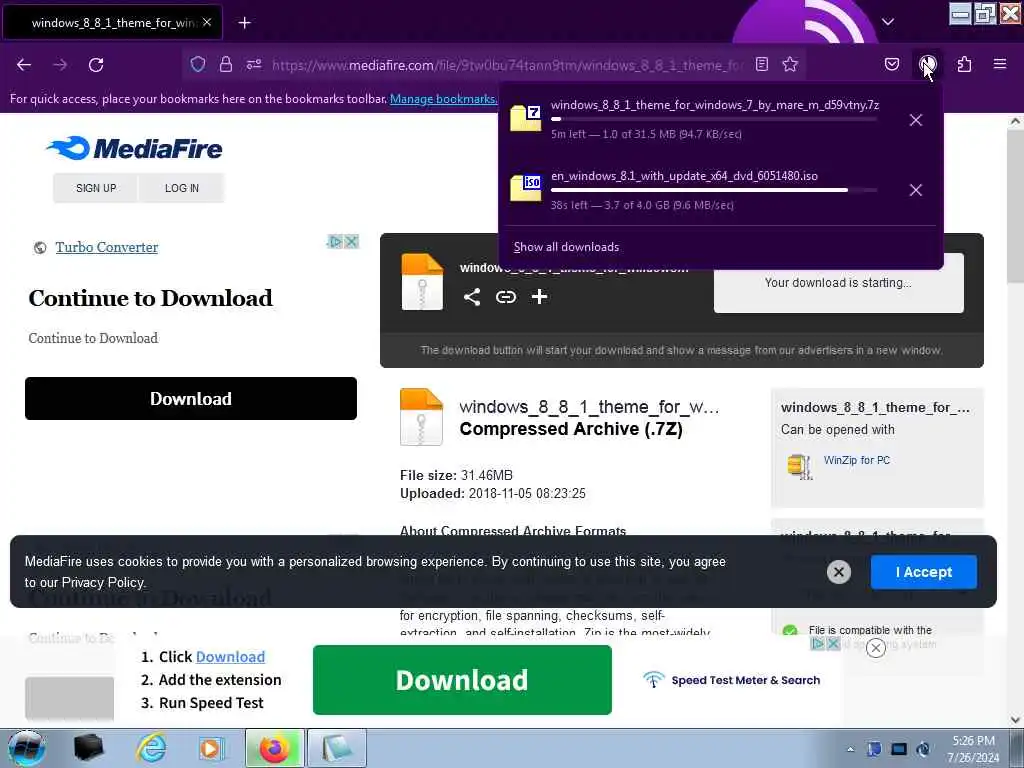Click the page vertical scrollbar thumb

(1016, 206)
